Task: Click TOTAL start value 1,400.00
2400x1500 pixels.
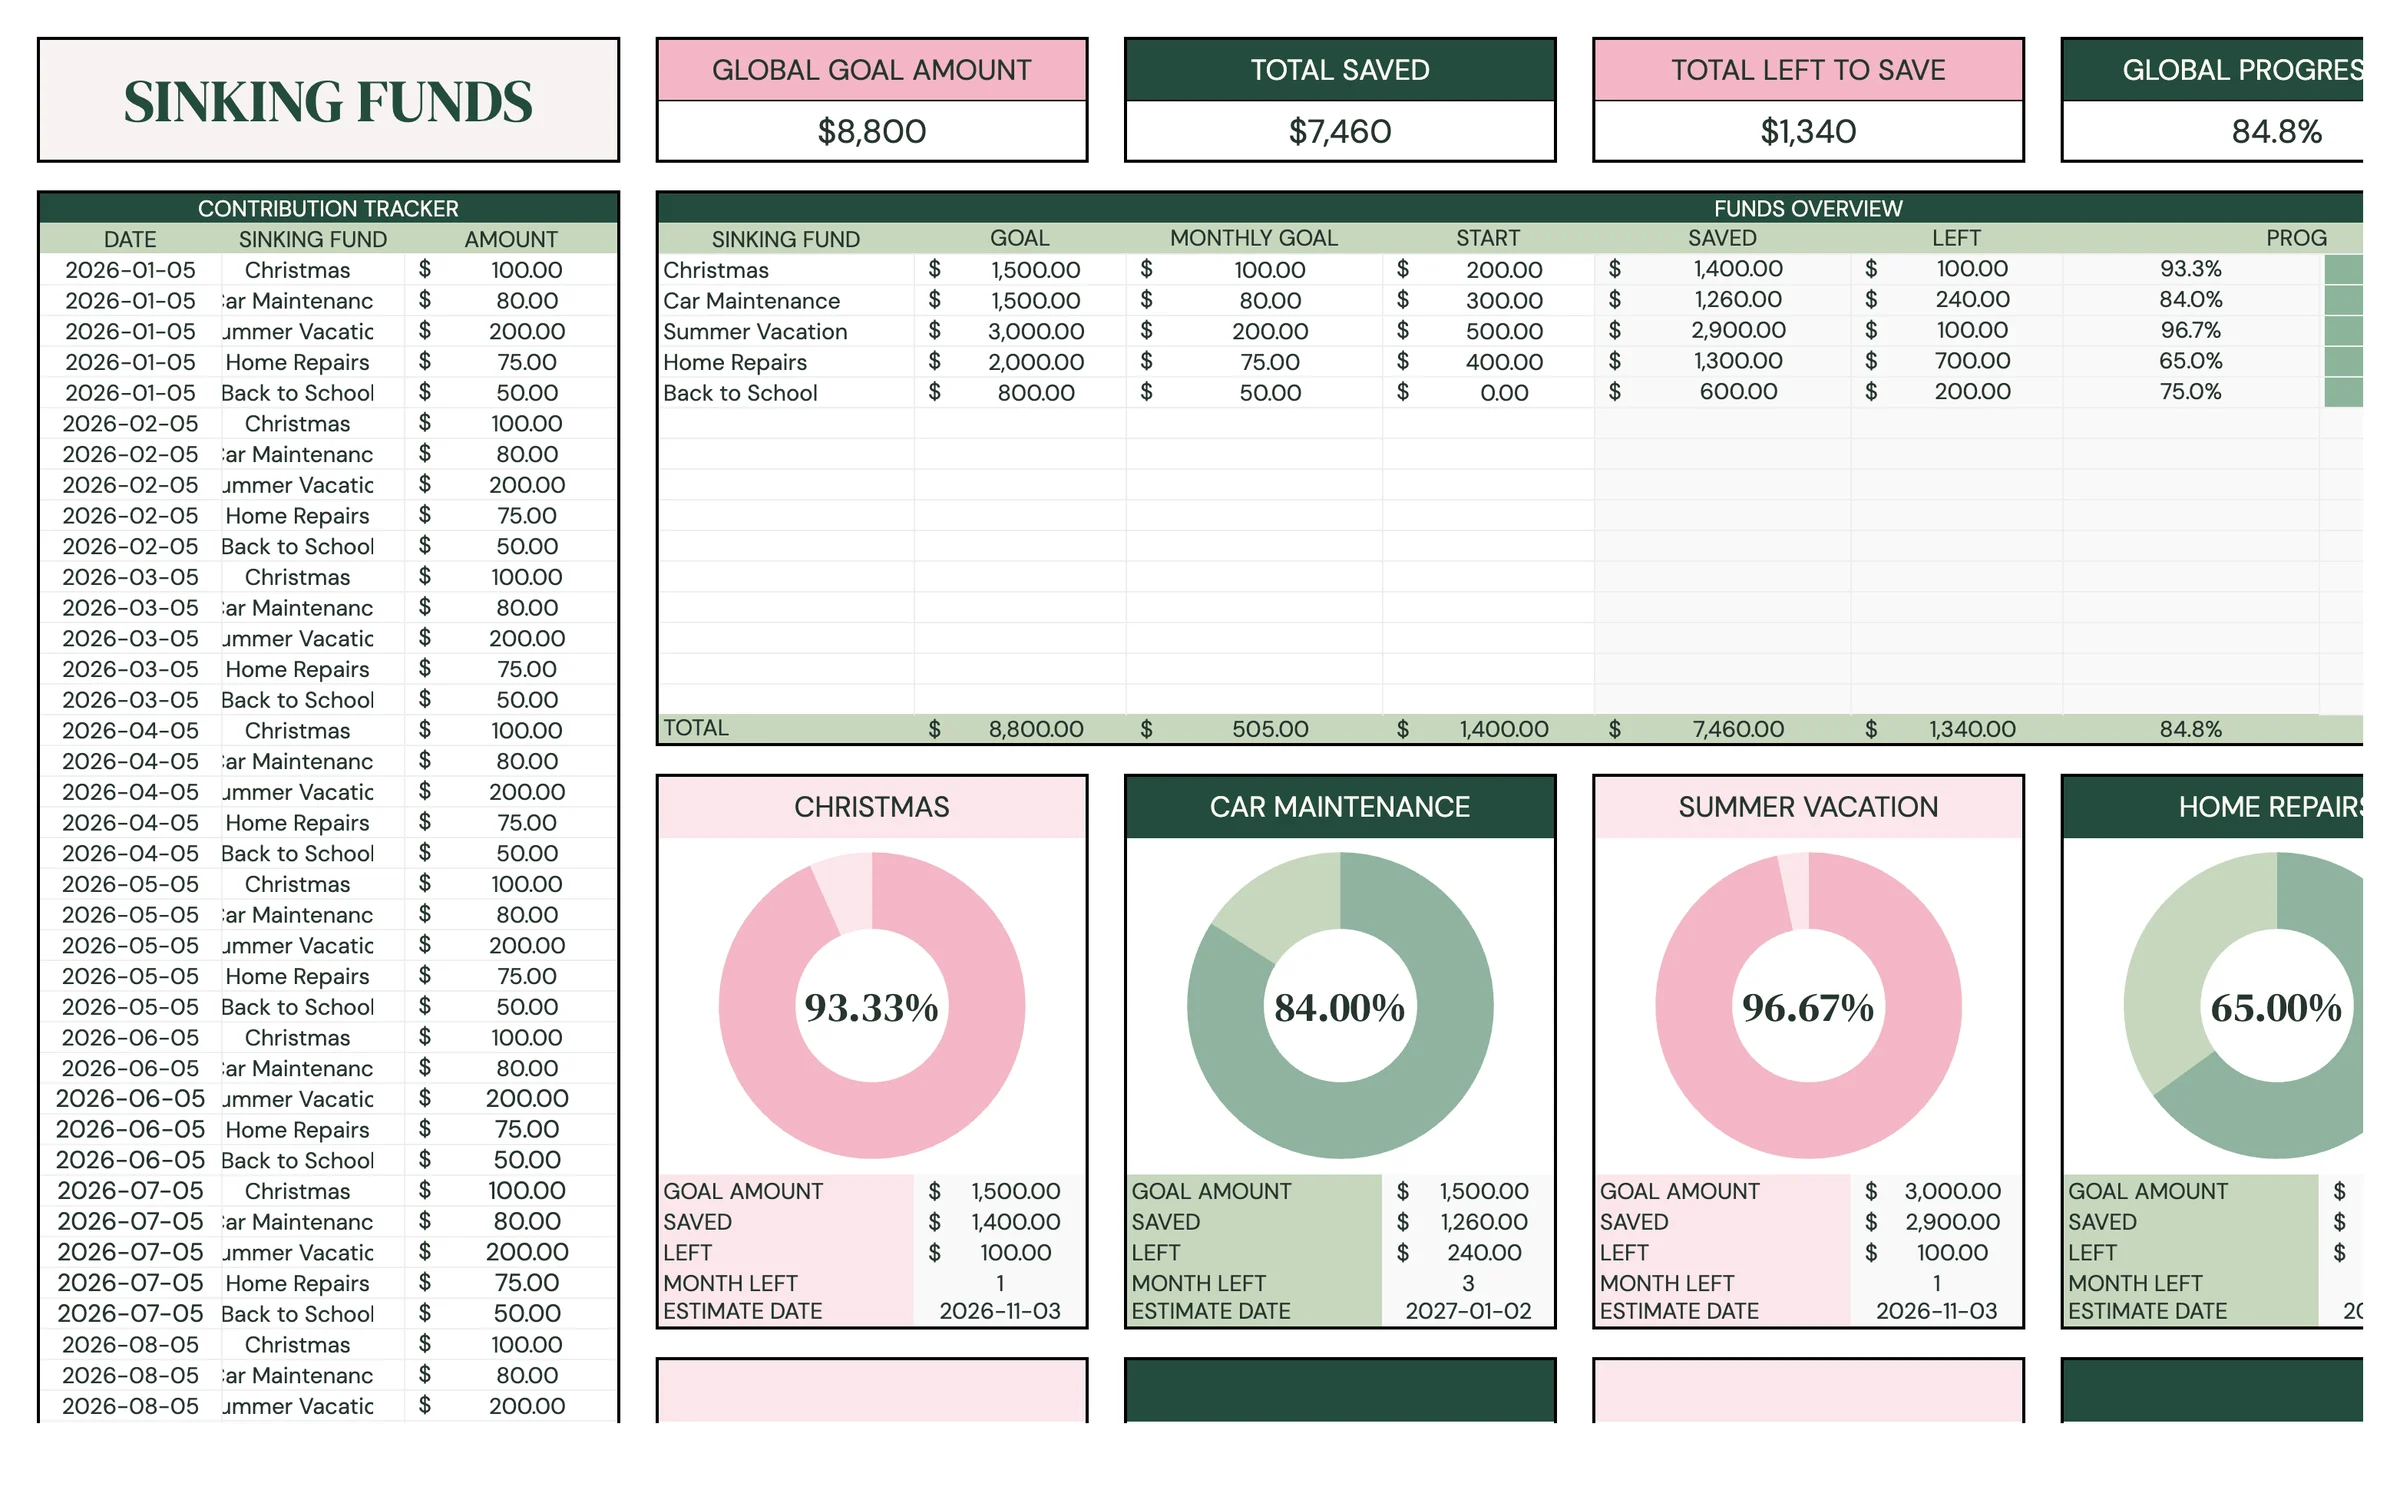Action: point(1503,729)
